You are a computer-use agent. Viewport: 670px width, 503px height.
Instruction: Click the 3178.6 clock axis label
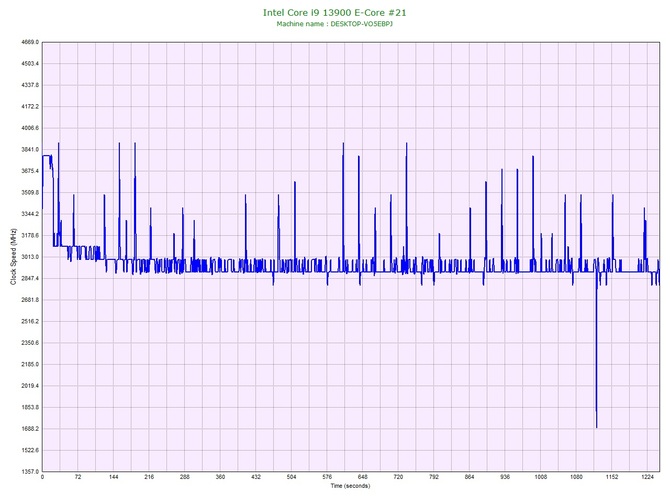30,235
